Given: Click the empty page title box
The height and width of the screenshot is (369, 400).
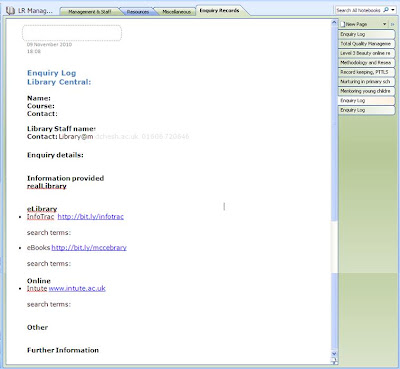Looking at the screenshot, I should point(72,33).
